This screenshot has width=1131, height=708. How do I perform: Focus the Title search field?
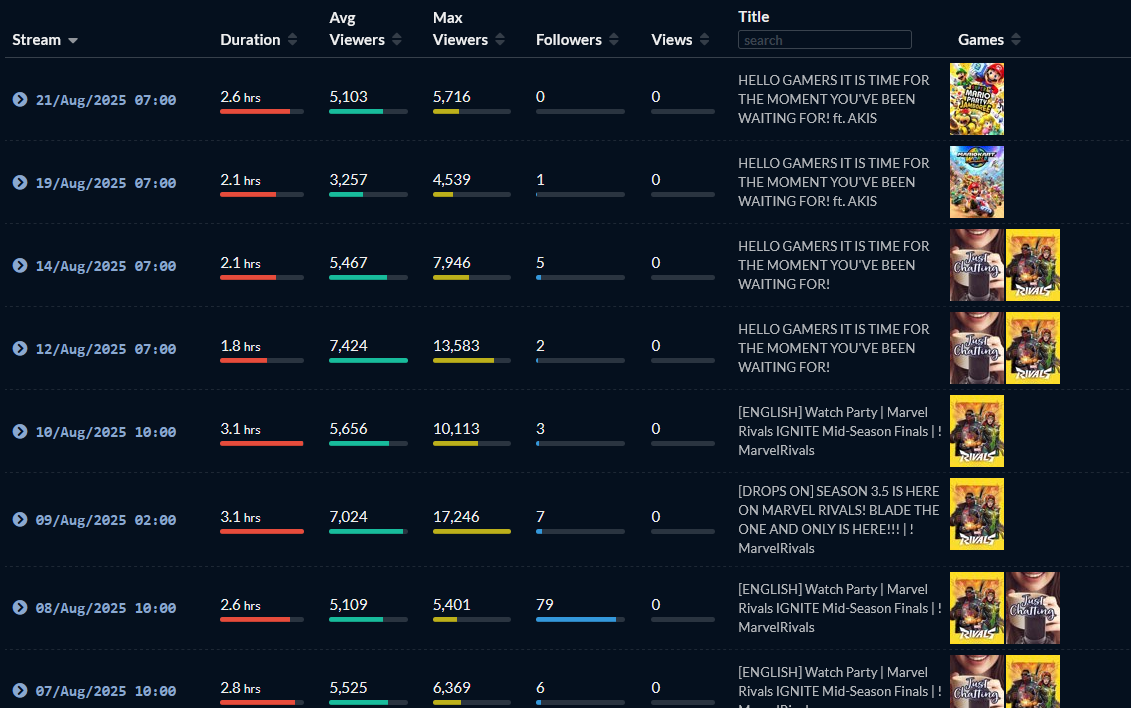[824, 40]
